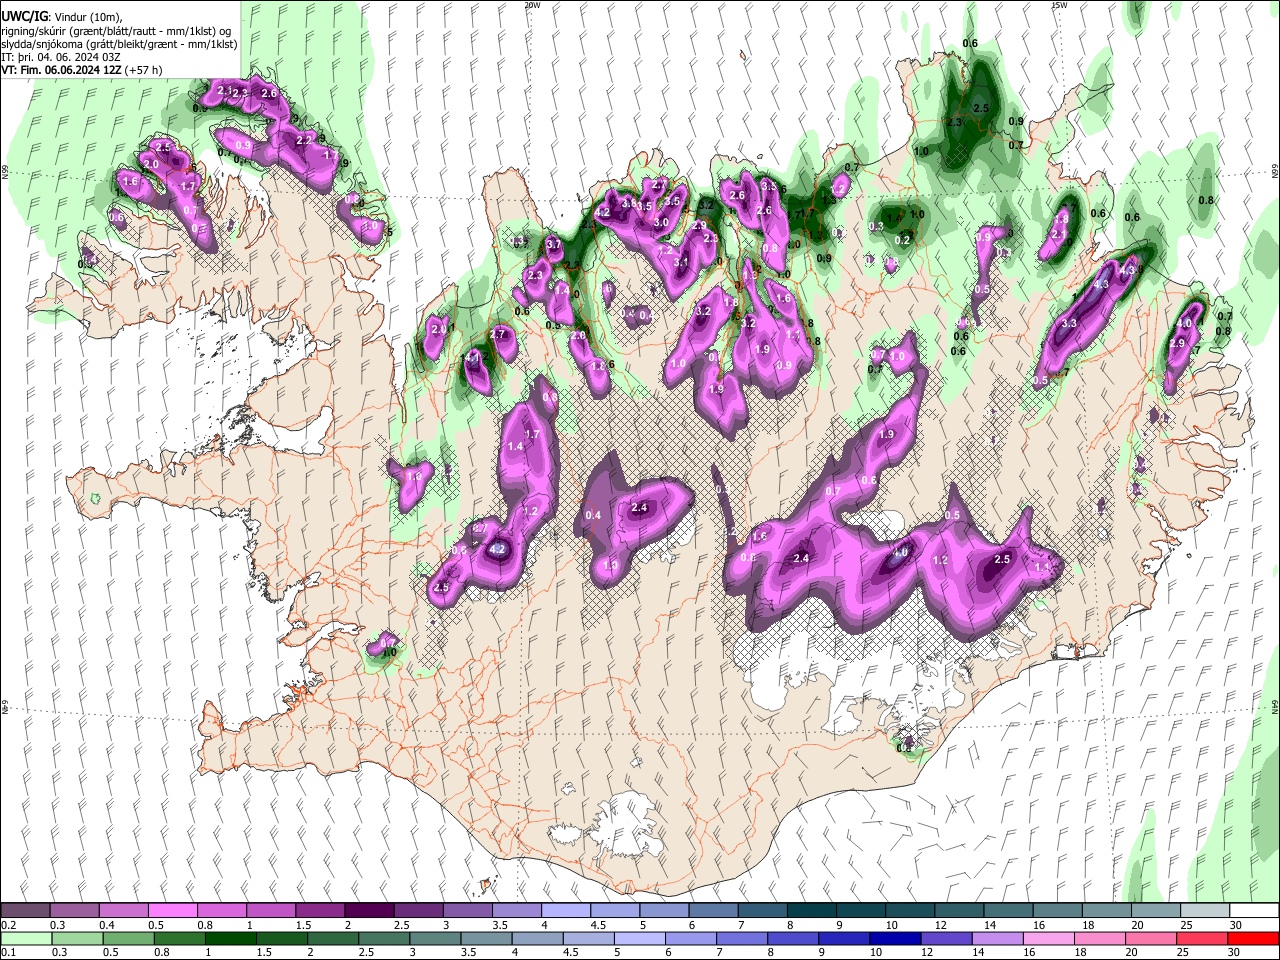Click the 4.0 snowfall value near the east coast
The width and height of the screenshot is (1280, 960).
tap(1184, 324)
